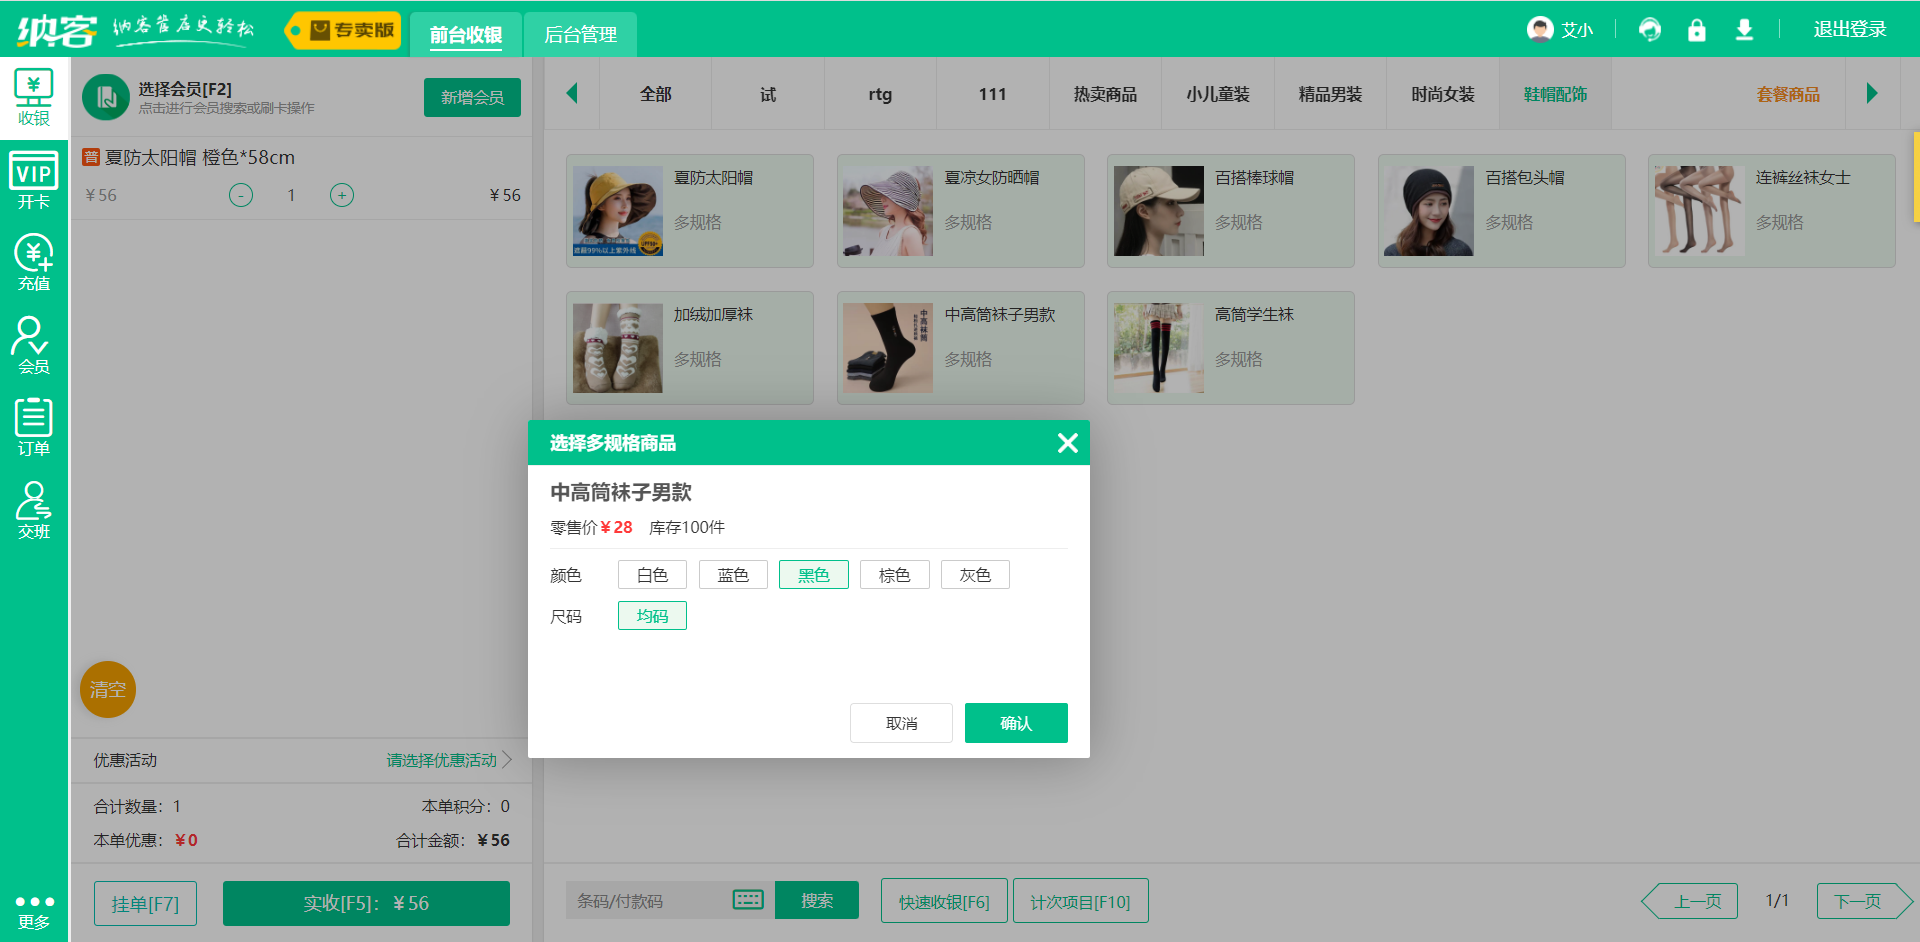View orders via the 订单 sidebar icon
This screenshot has height=942, width=1920.
[x=33, y=428]
